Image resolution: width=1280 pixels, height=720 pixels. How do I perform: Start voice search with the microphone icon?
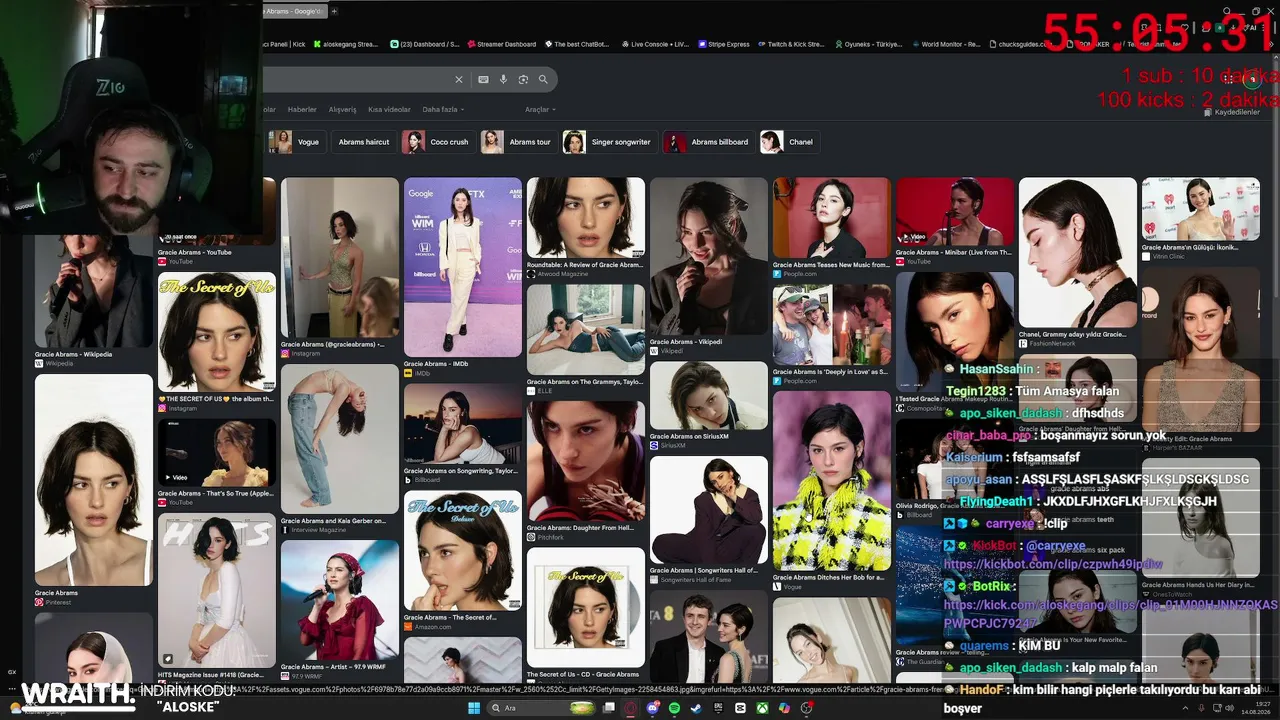[x=504, y=80]
